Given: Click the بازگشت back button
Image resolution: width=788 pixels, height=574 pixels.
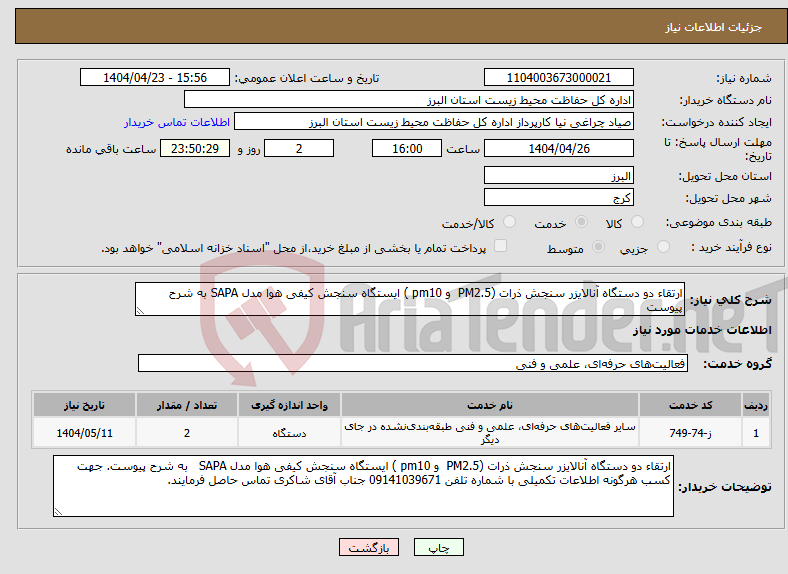Looking at the screenshot, I should click(369, 547).
